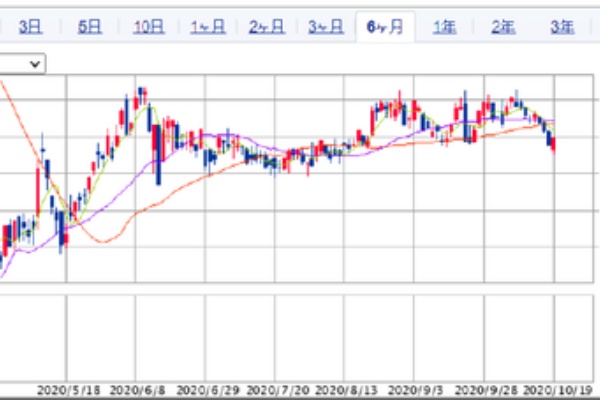600x400 pixels.
Task: Click the active 6ヶ月 tab
Action: point(385,28)
